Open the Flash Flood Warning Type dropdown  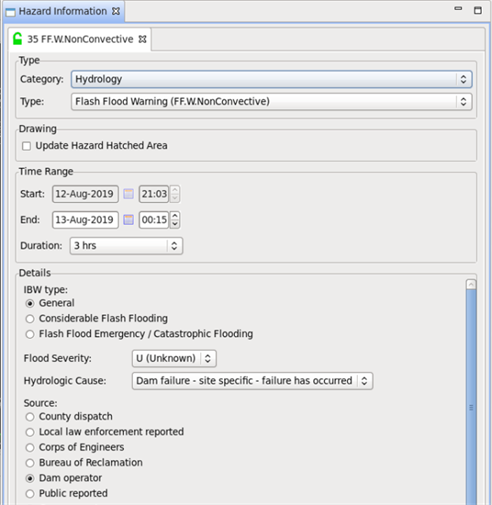pyautogui.click(x=271, y=102)
